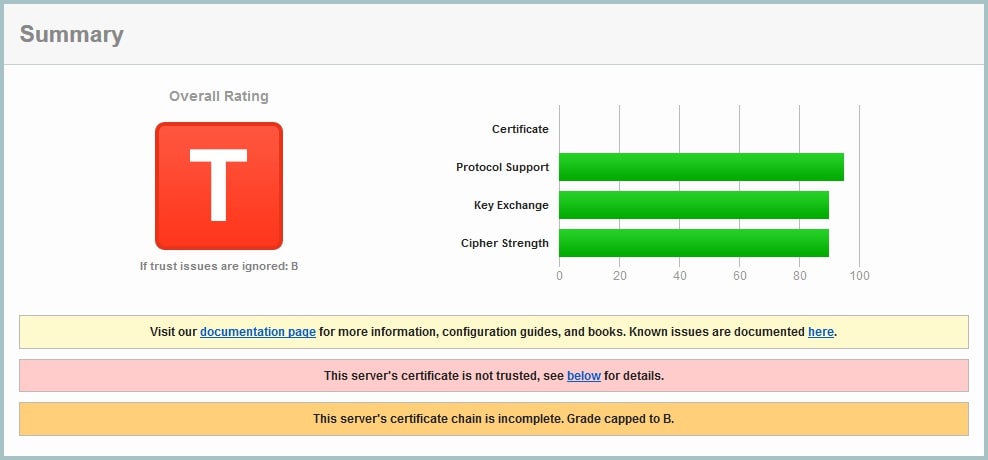Jump to details via 'below' link

583,376
